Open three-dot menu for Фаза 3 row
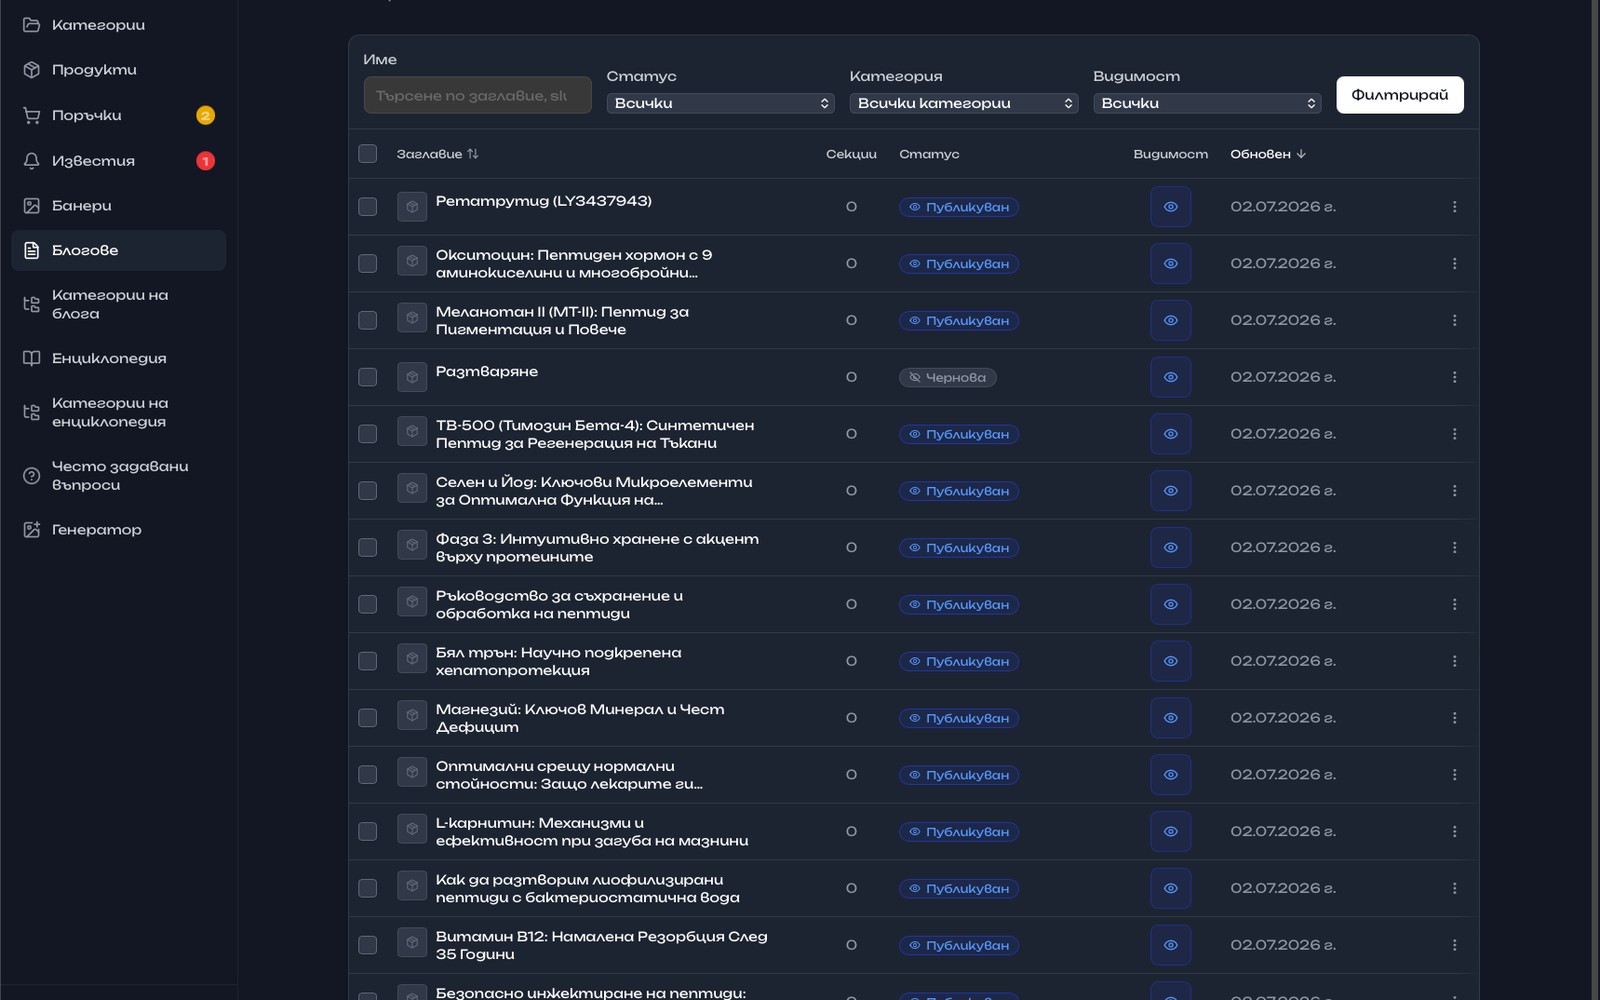This screenshot has width=1600, height=1000. pyautogui.click(x=1454, y=547)
